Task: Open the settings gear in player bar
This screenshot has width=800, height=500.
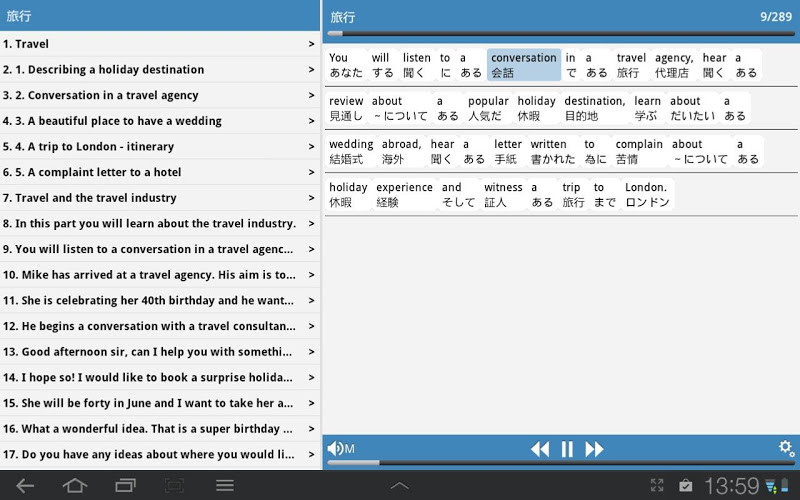Action: [786, 448]
